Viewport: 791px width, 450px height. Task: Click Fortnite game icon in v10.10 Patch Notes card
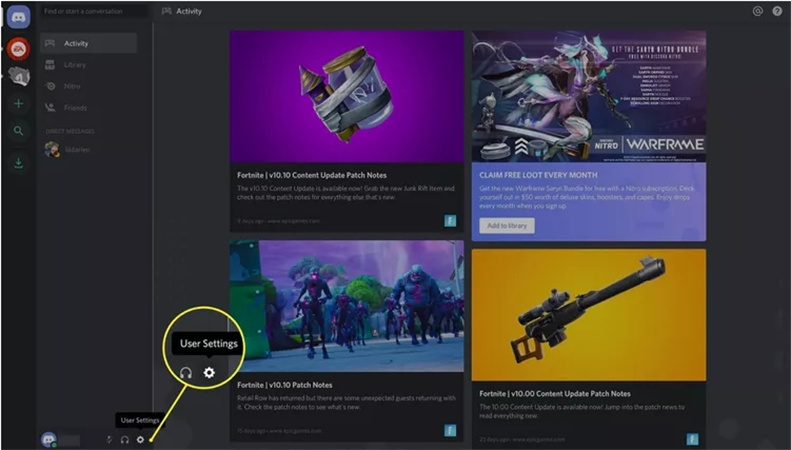coord(450,430)
